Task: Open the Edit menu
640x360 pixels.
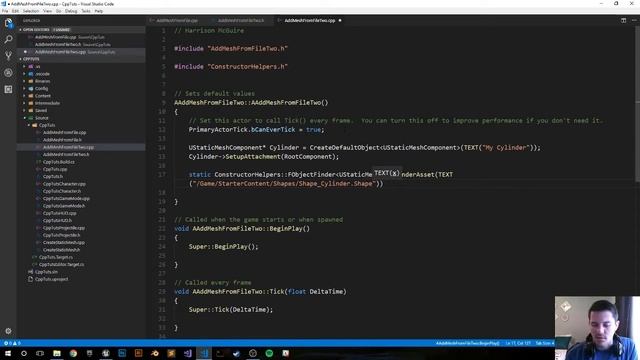Action: (x=16, y=11)
